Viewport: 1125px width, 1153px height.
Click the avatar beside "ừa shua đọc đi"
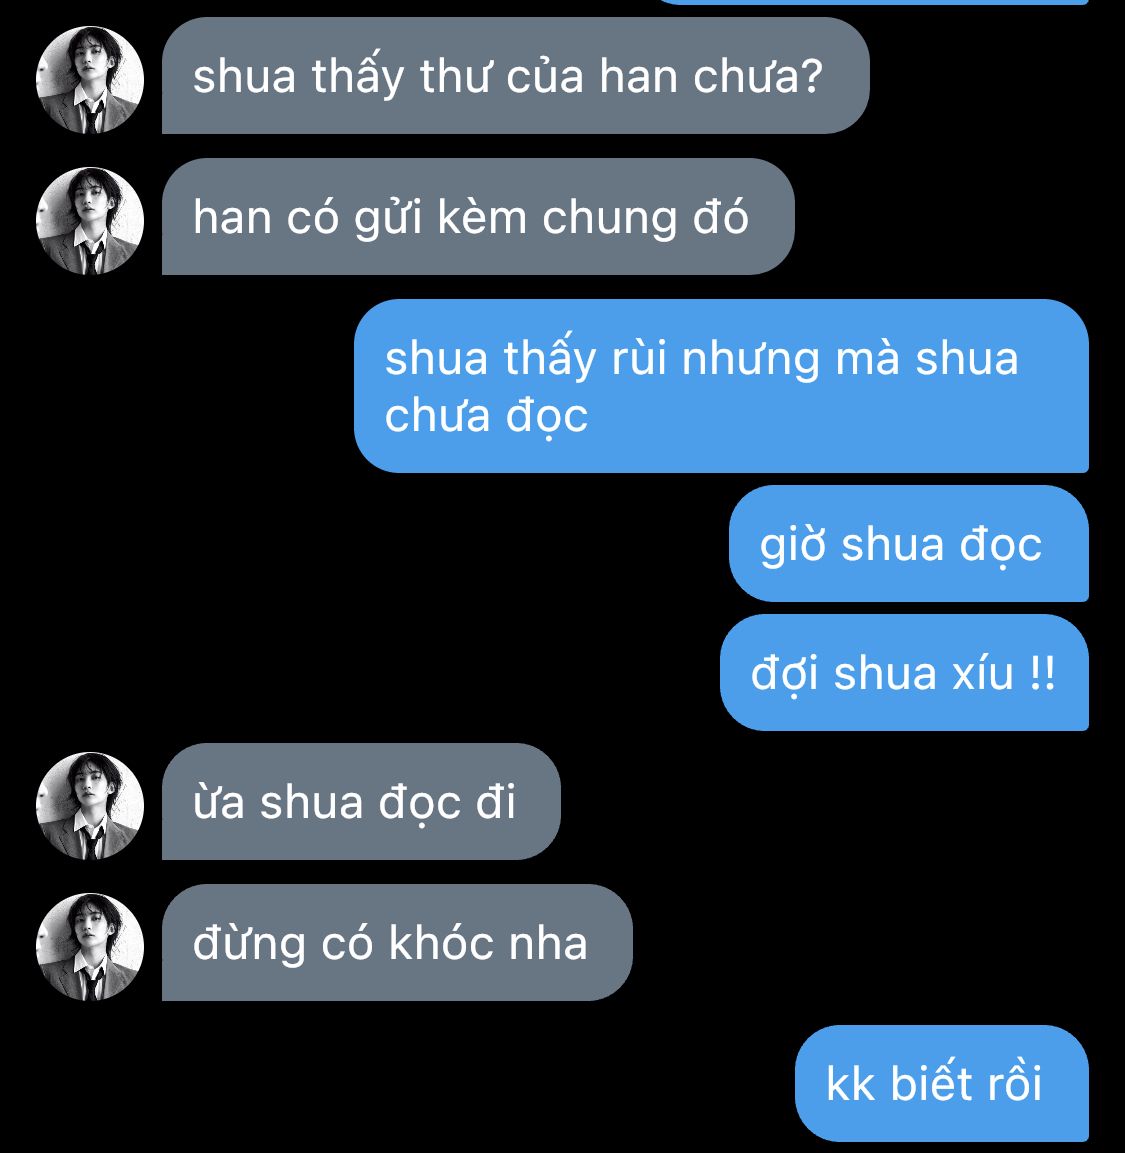coord(90,806)
